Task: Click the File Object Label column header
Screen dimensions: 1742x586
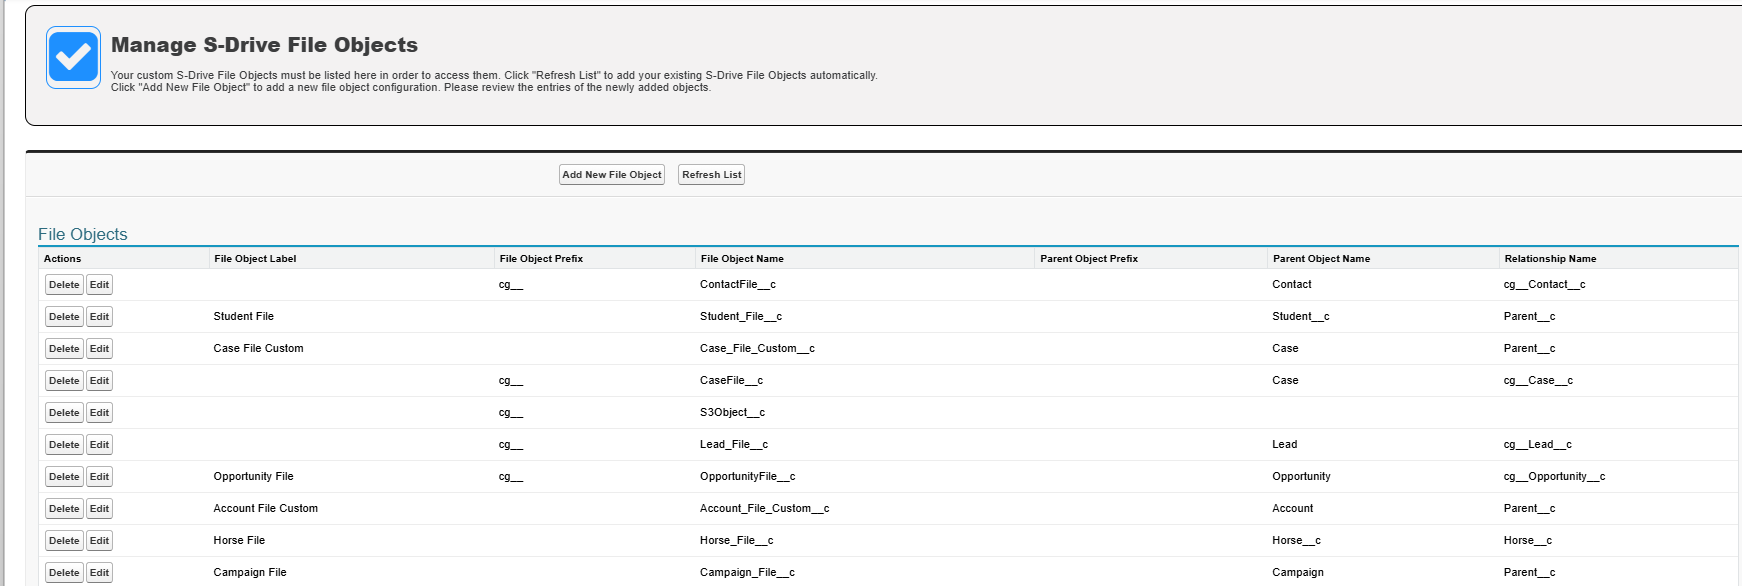Action: click(x=255, y=259)
